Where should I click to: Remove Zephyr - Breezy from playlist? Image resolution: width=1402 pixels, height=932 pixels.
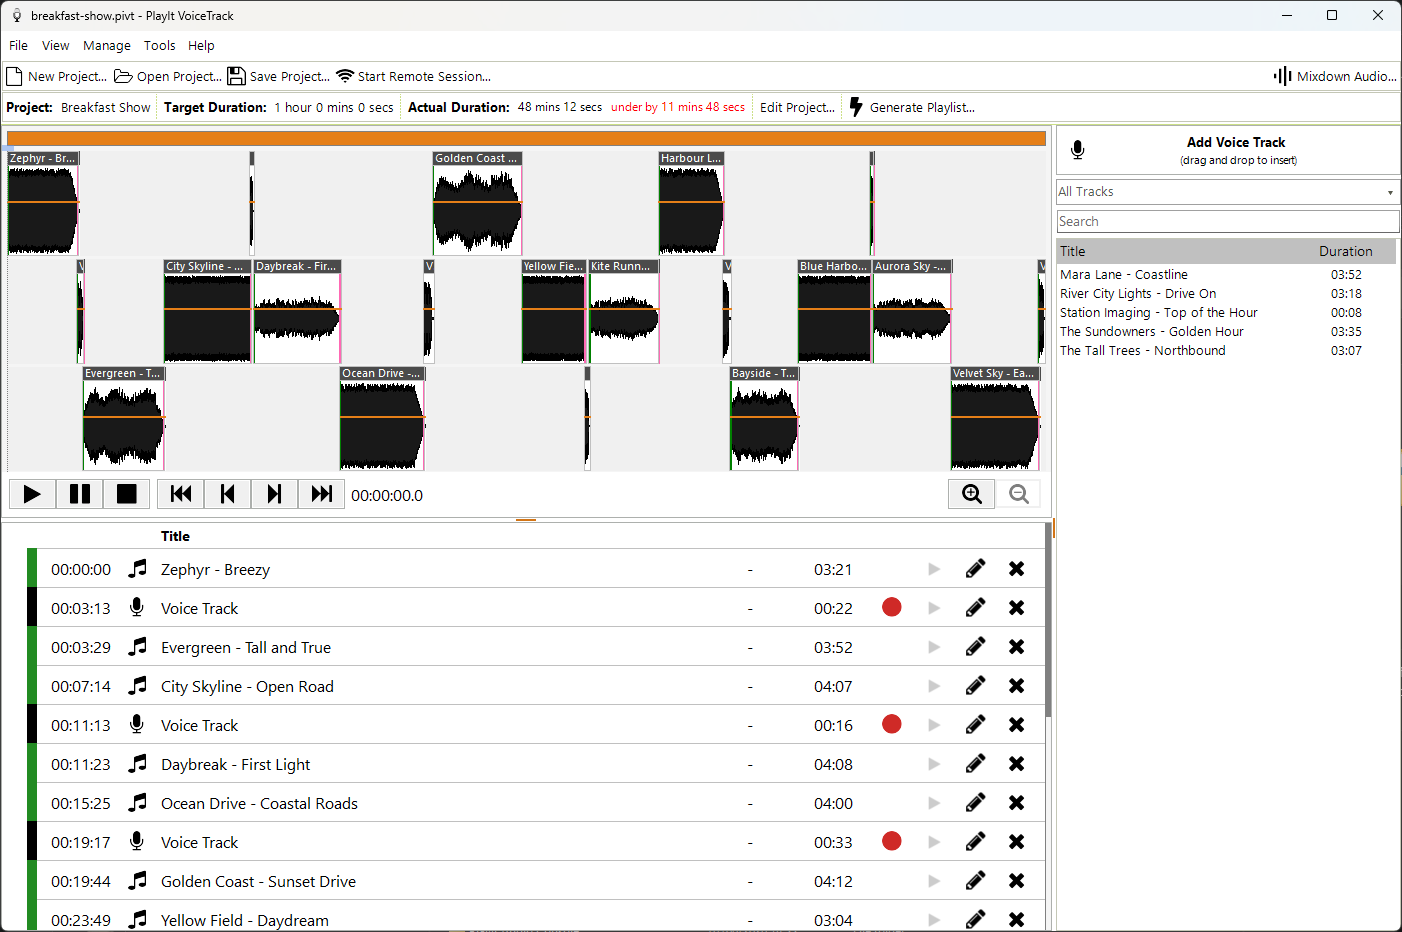point(1016,568)
